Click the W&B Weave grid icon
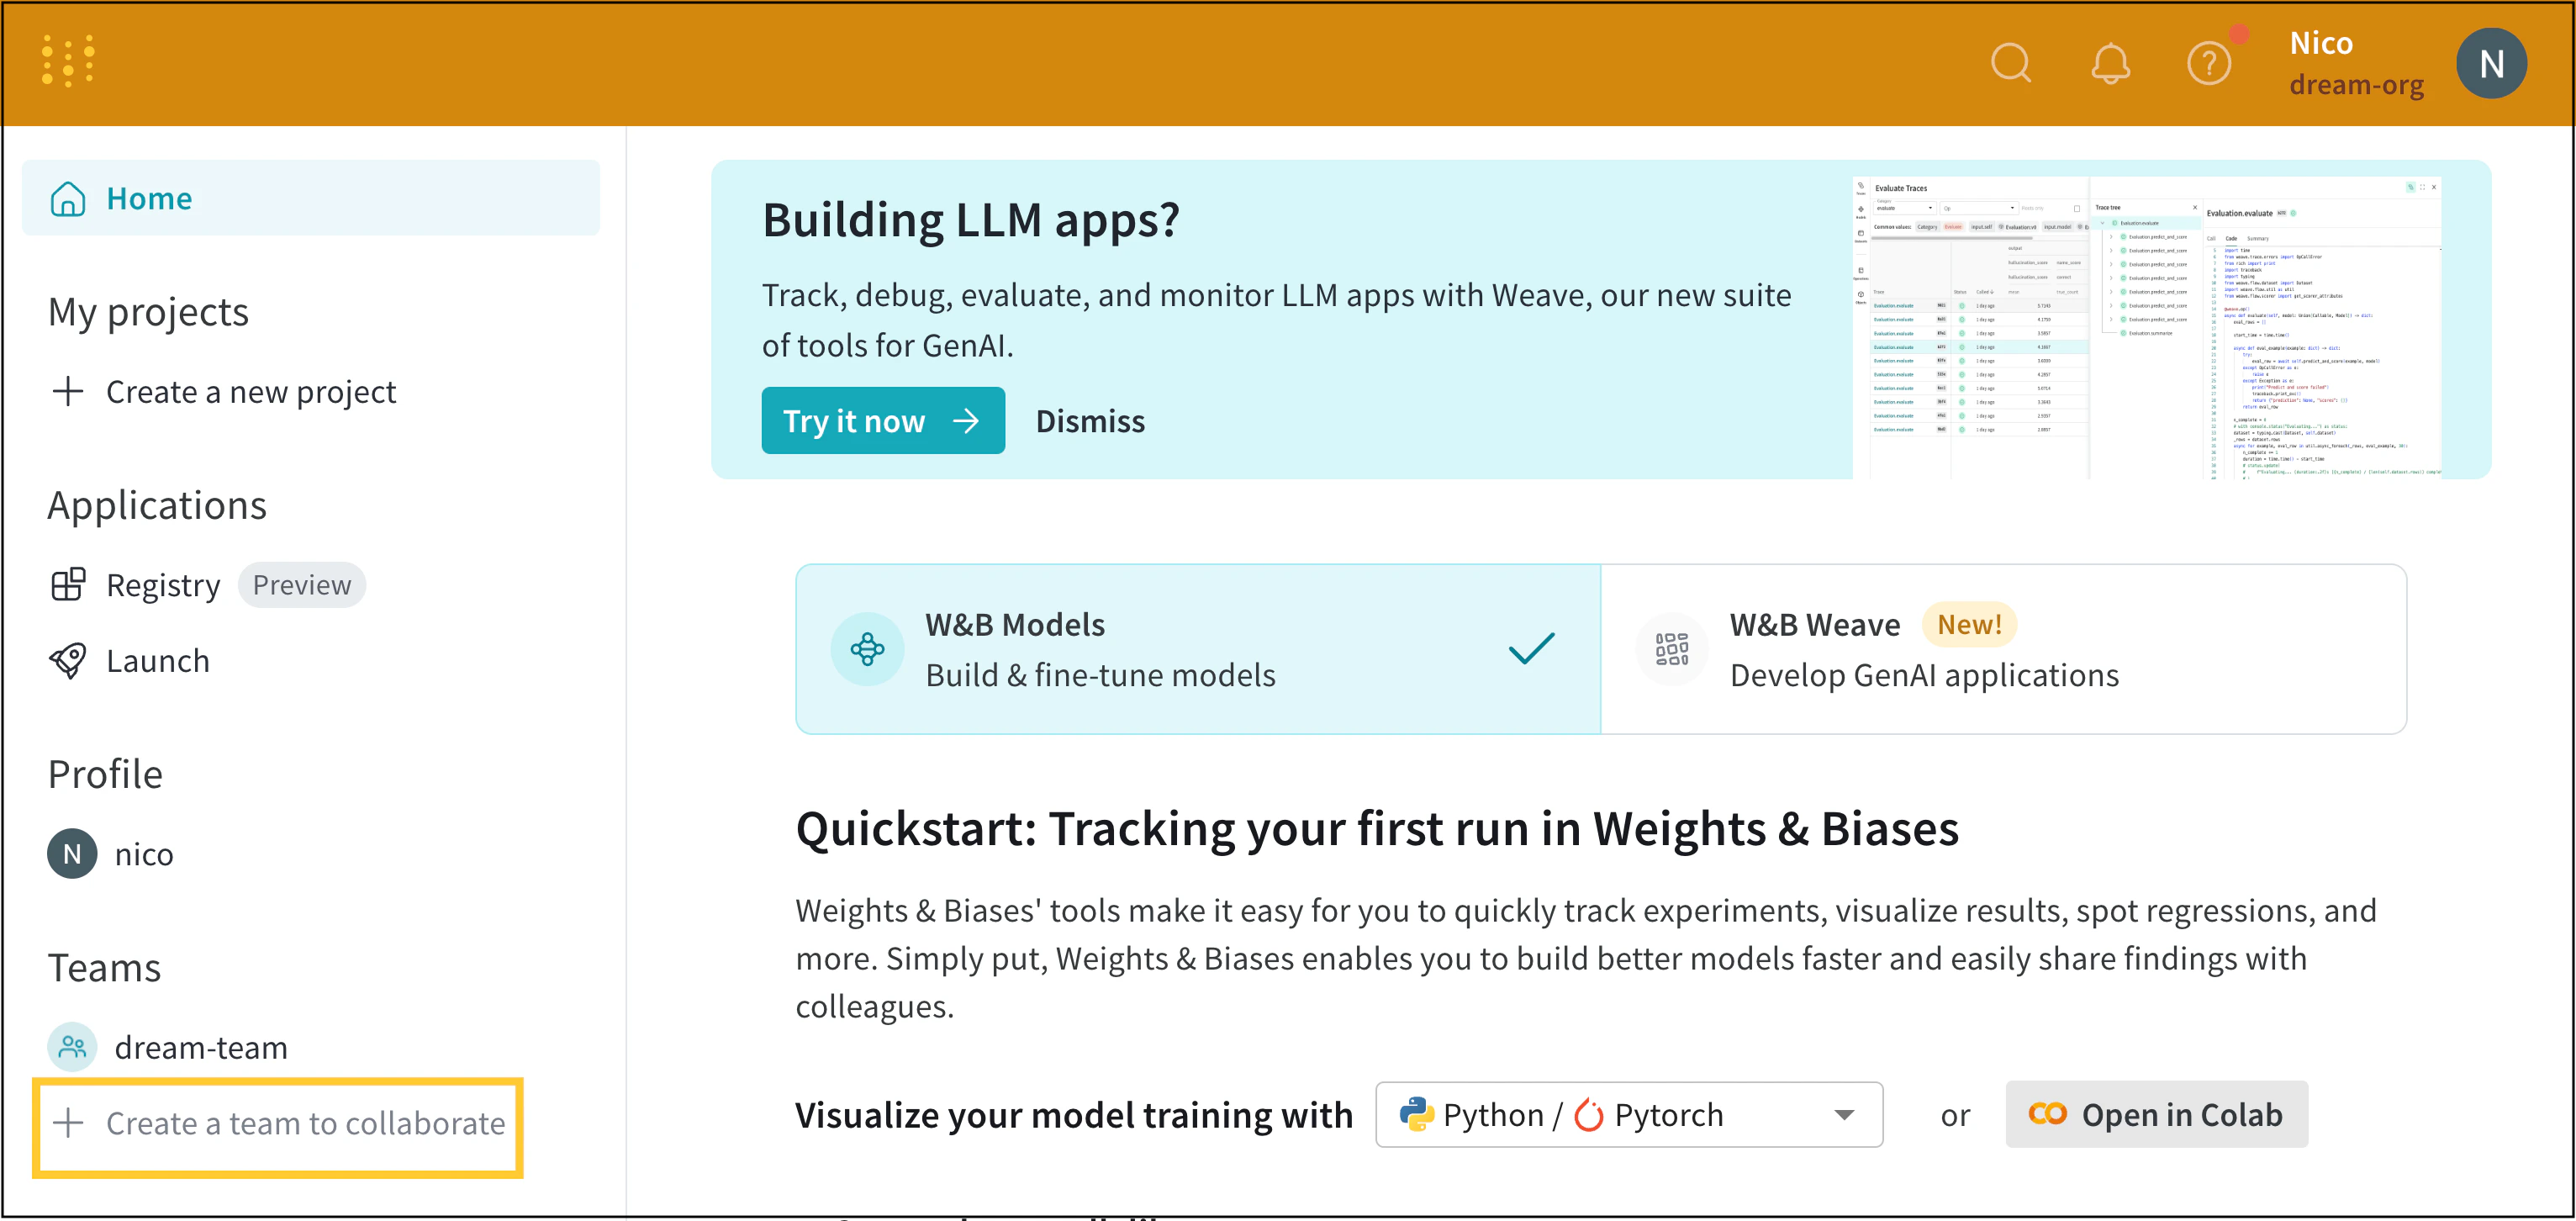 pos(1671,649)
